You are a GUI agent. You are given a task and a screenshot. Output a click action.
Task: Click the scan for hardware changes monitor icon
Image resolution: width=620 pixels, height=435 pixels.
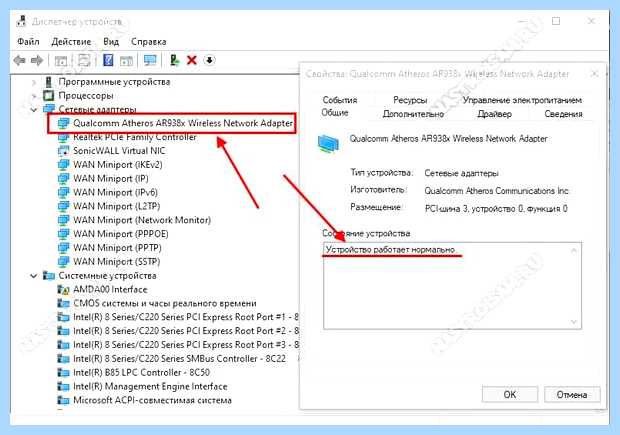[150, 60]
